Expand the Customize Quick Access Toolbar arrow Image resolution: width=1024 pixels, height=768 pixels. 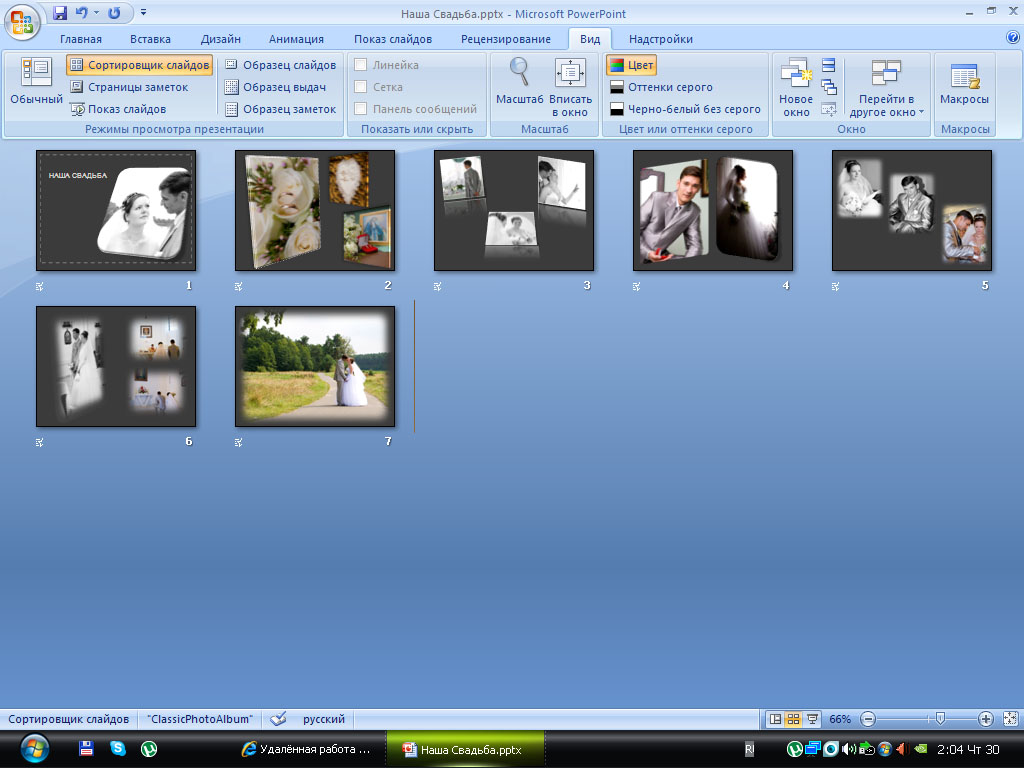(143, 13)
